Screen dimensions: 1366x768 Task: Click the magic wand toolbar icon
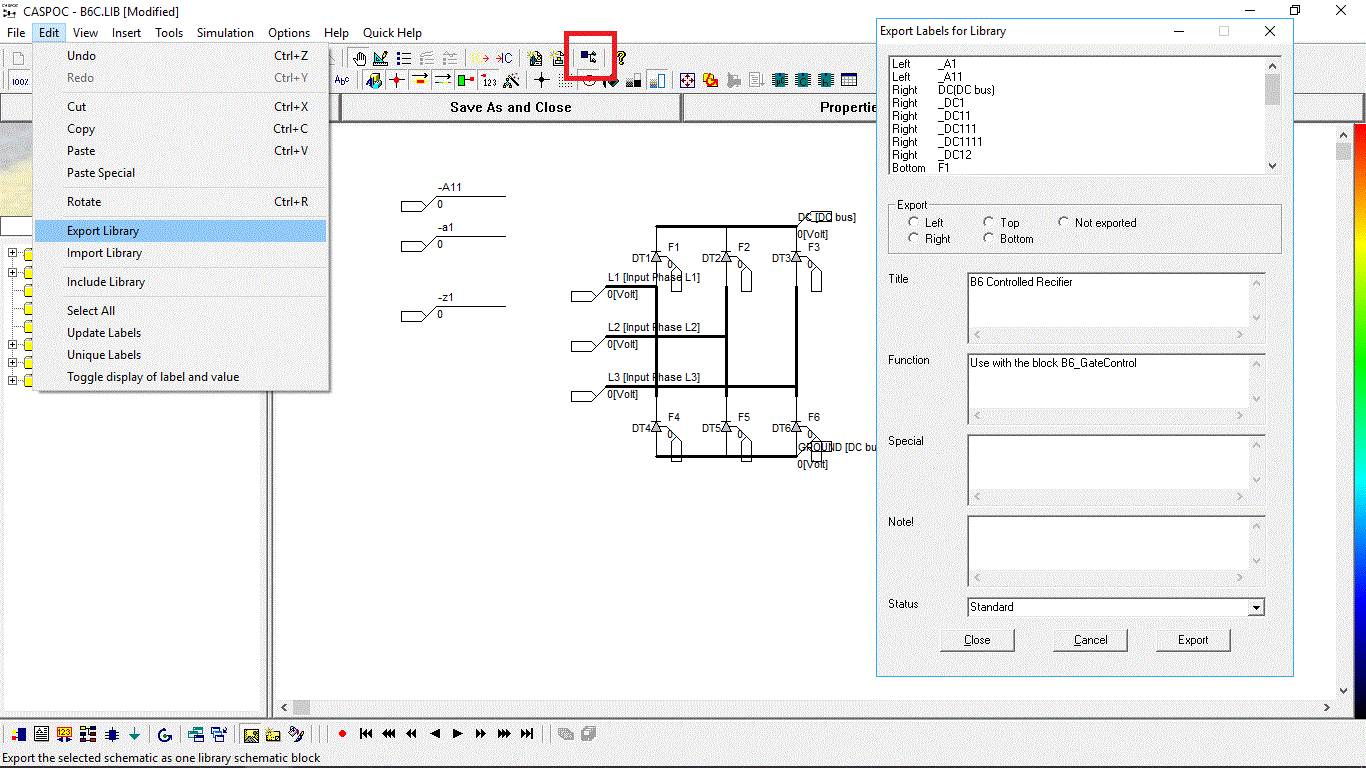pyautogui.click(x=511, y=80)
